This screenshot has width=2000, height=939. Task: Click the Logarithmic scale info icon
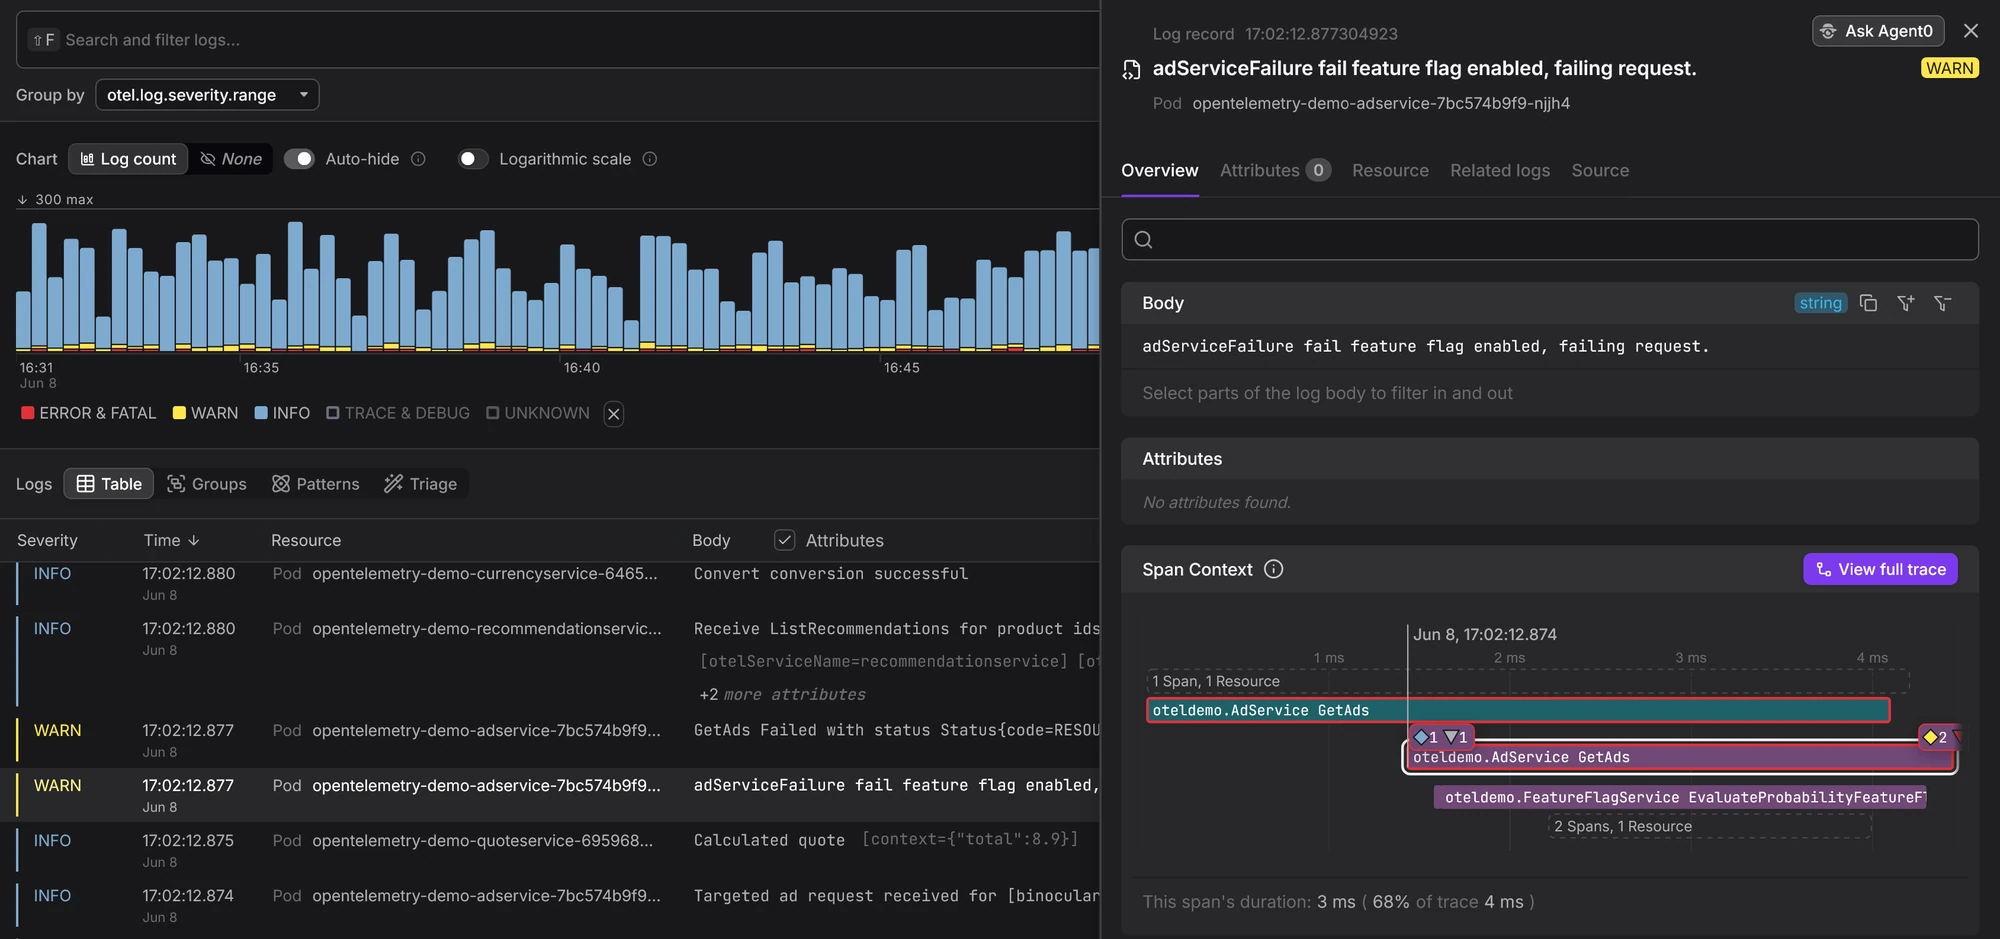pos(650,159)
